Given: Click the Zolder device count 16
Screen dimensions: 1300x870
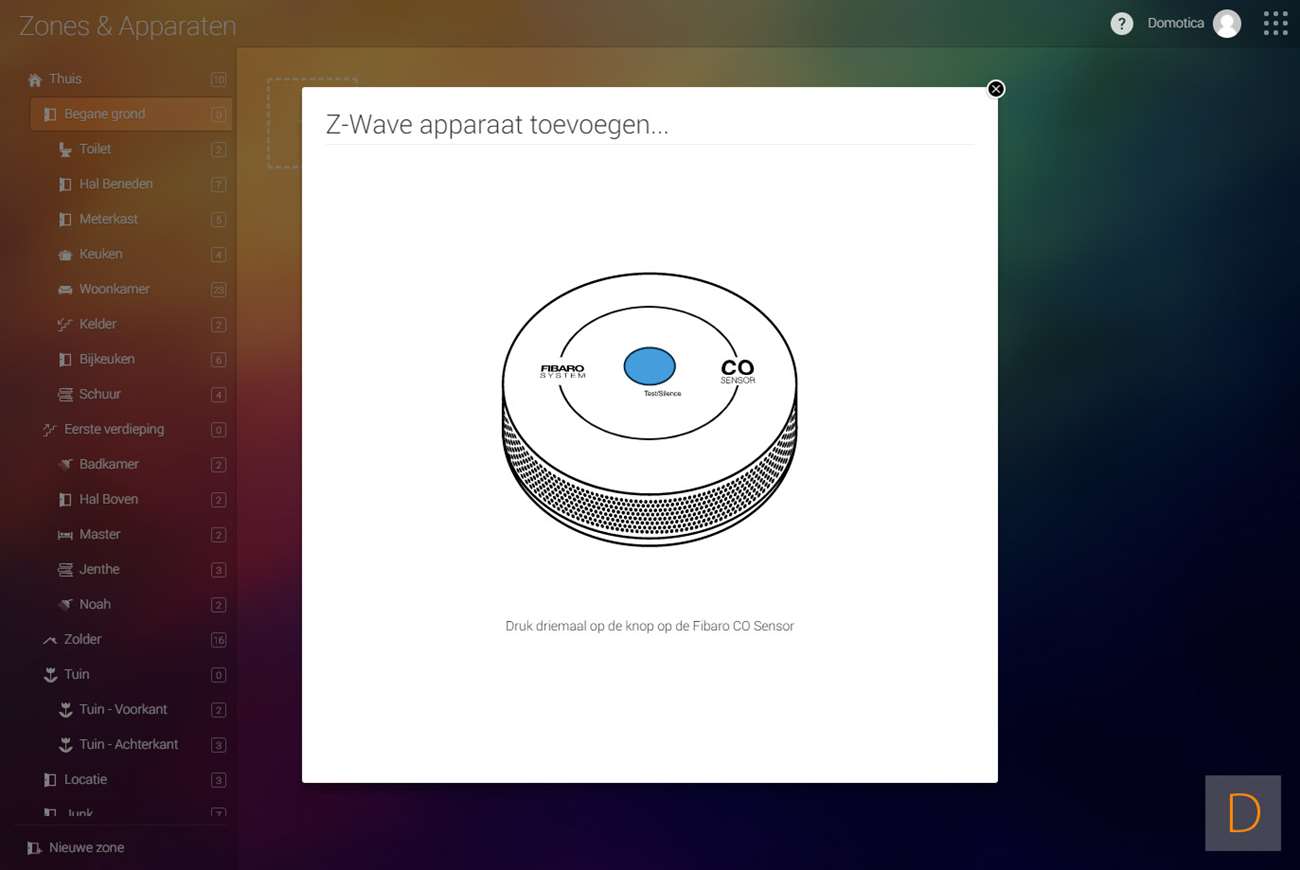Looking at the screenshot, I should pyautogui.click(x=218, y=640).
